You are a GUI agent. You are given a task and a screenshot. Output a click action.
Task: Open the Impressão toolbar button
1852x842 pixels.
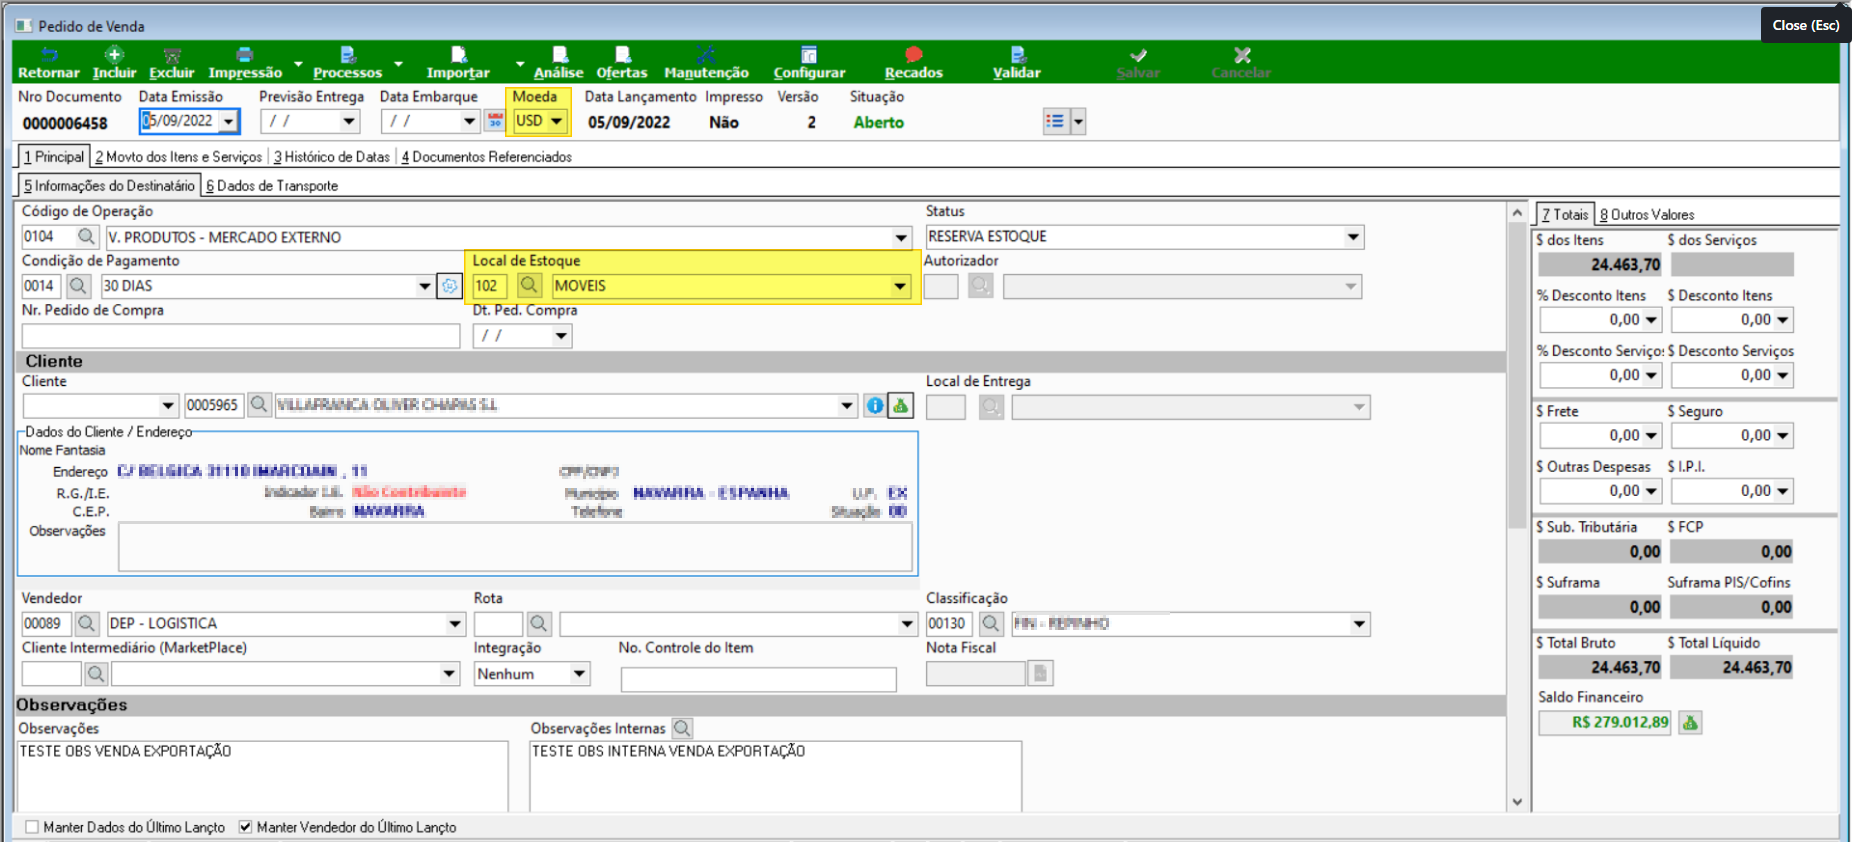[245, 62]
